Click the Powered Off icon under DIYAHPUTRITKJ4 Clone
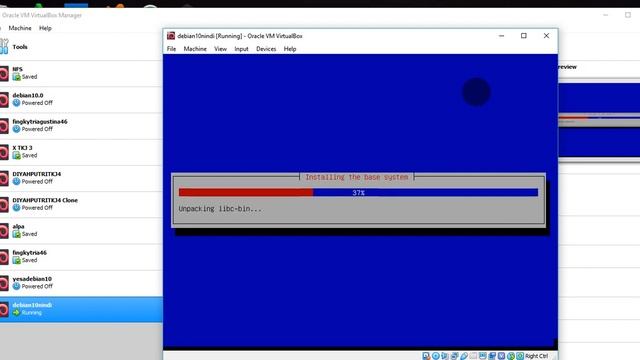 pos(16,208)
